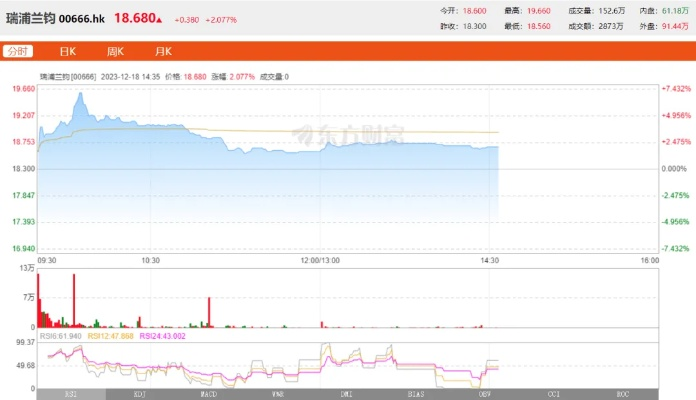Display the MACD indicator
The width and height of the screenshot is (696, 400).
tap(208, 395)
